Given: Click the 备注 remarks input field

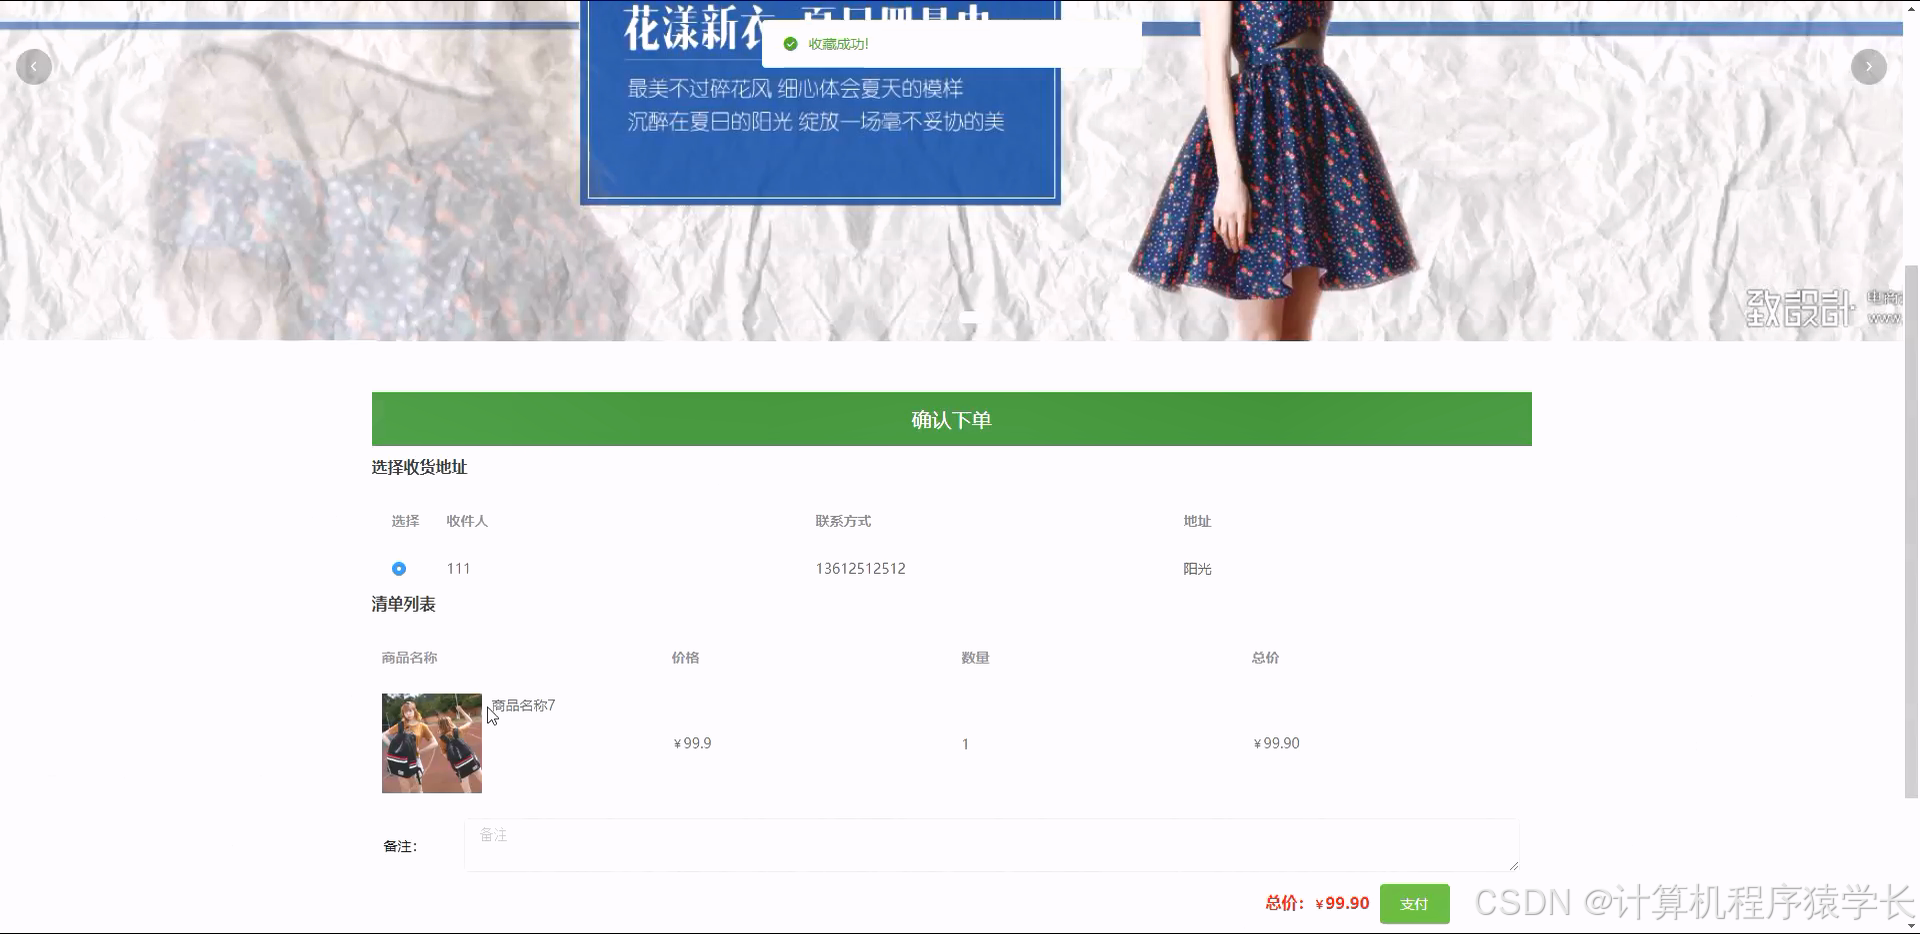Looking at the screenshot, I should [990, 845].
